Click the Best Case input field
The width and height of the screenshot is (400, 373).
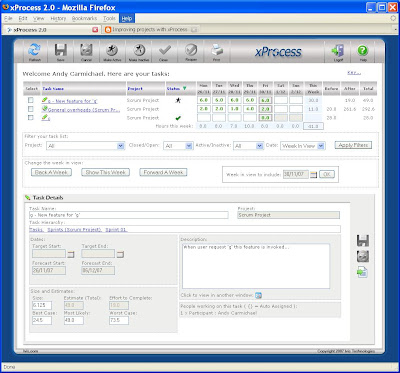(x=42, y=321)
